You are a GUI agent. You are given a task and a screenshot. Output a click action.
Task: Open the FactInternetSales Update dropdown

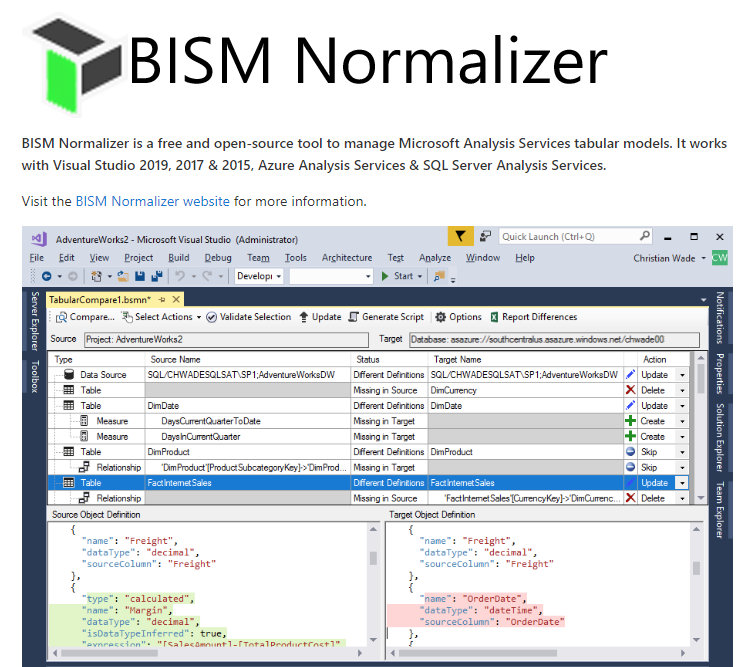[x=682, y=483]
